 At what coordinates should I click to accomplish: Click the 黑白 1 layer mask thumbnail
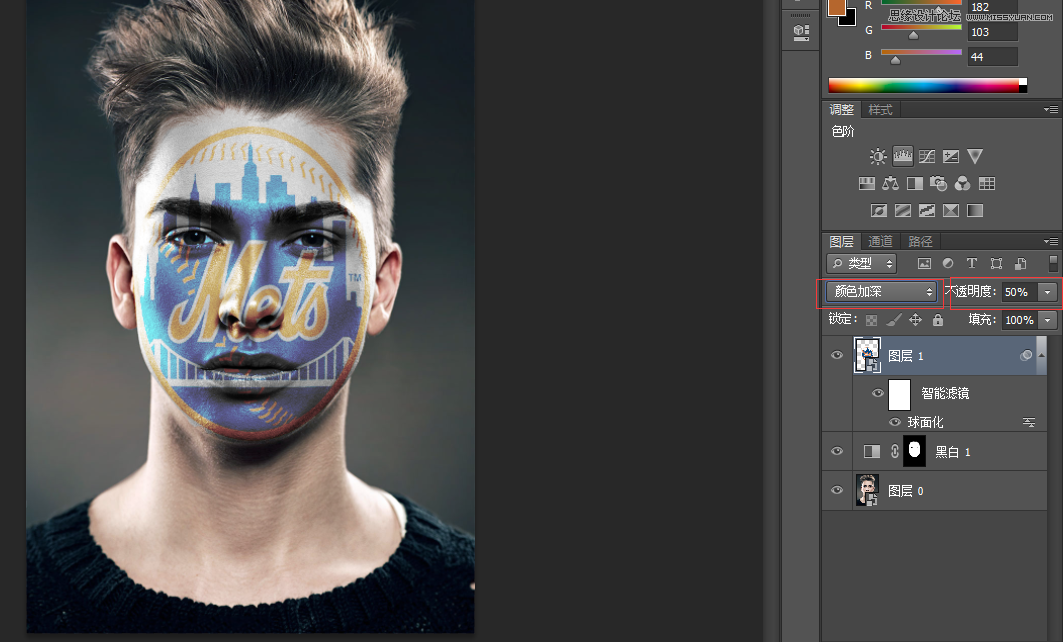point(915,452)
